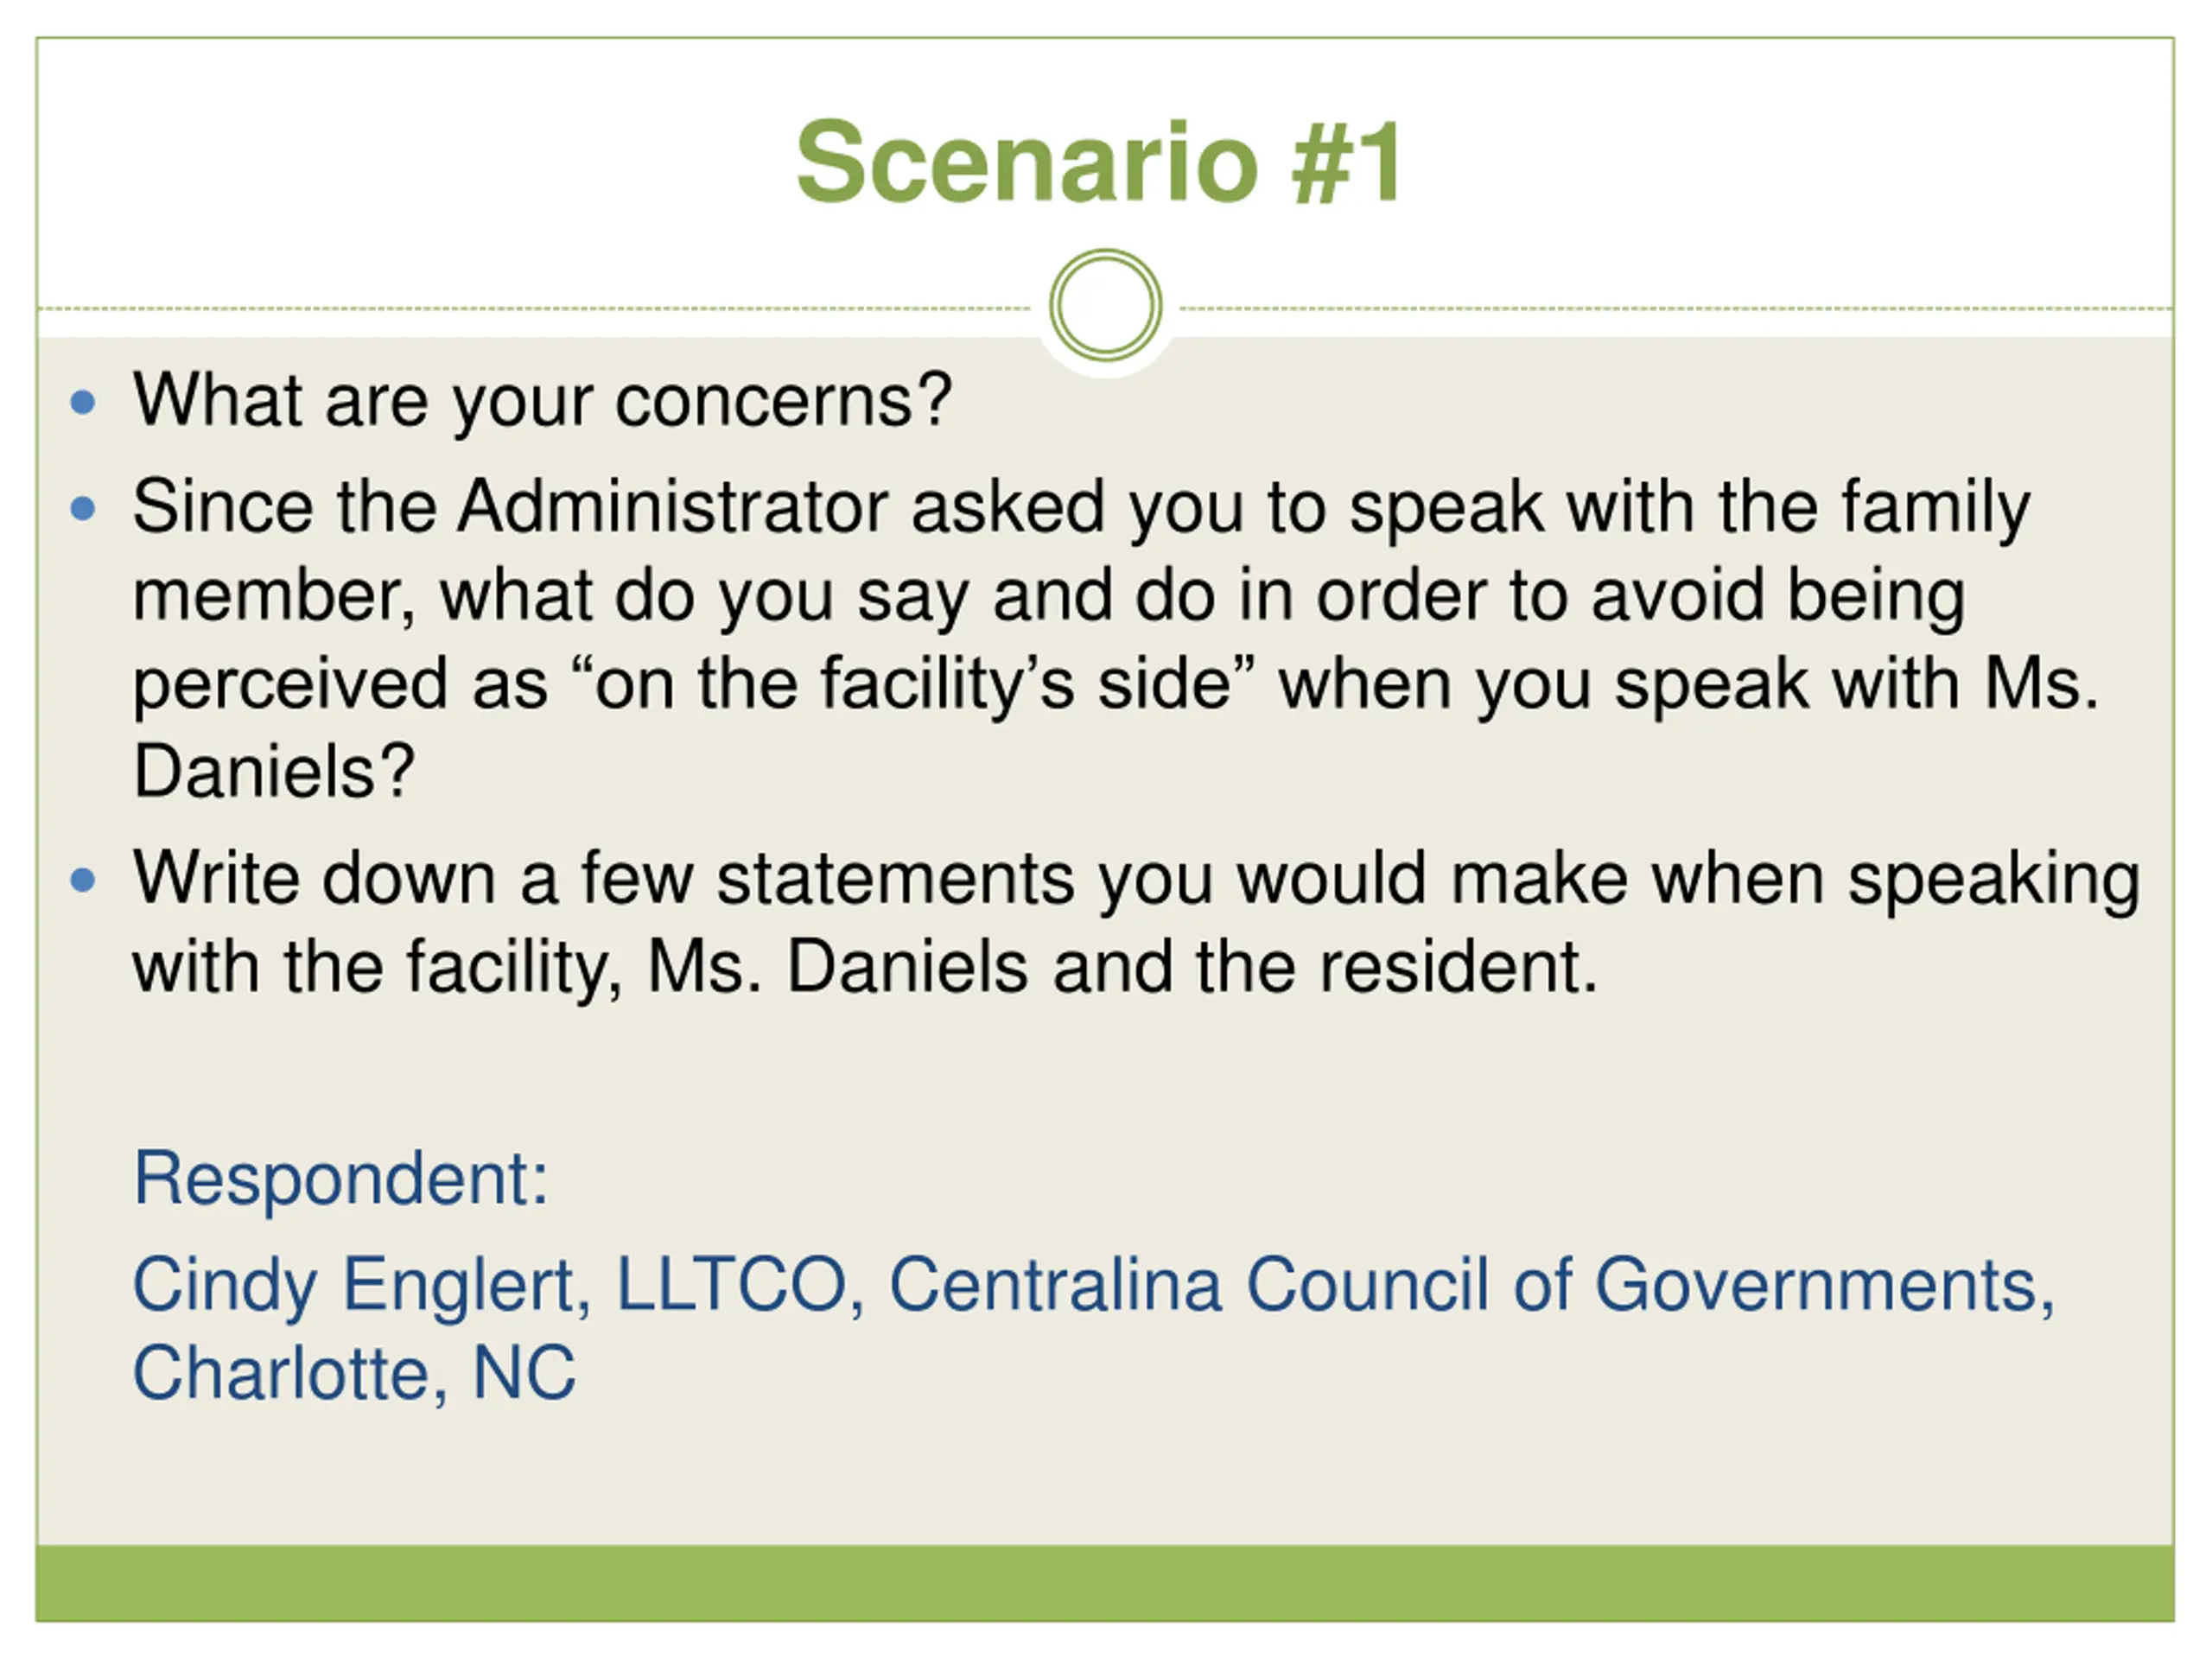Click the blue "Respondent:" label
The image size is (2212, 1659).
341,1179
